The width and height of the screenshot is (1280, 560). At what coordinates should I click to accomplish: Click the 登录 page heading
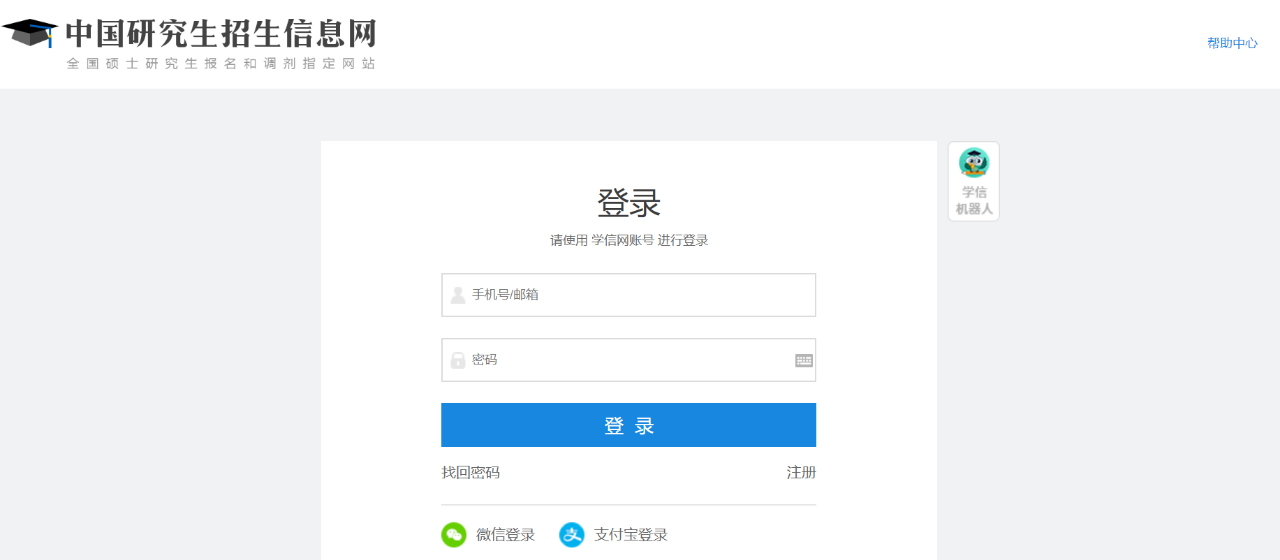[629, 203]
